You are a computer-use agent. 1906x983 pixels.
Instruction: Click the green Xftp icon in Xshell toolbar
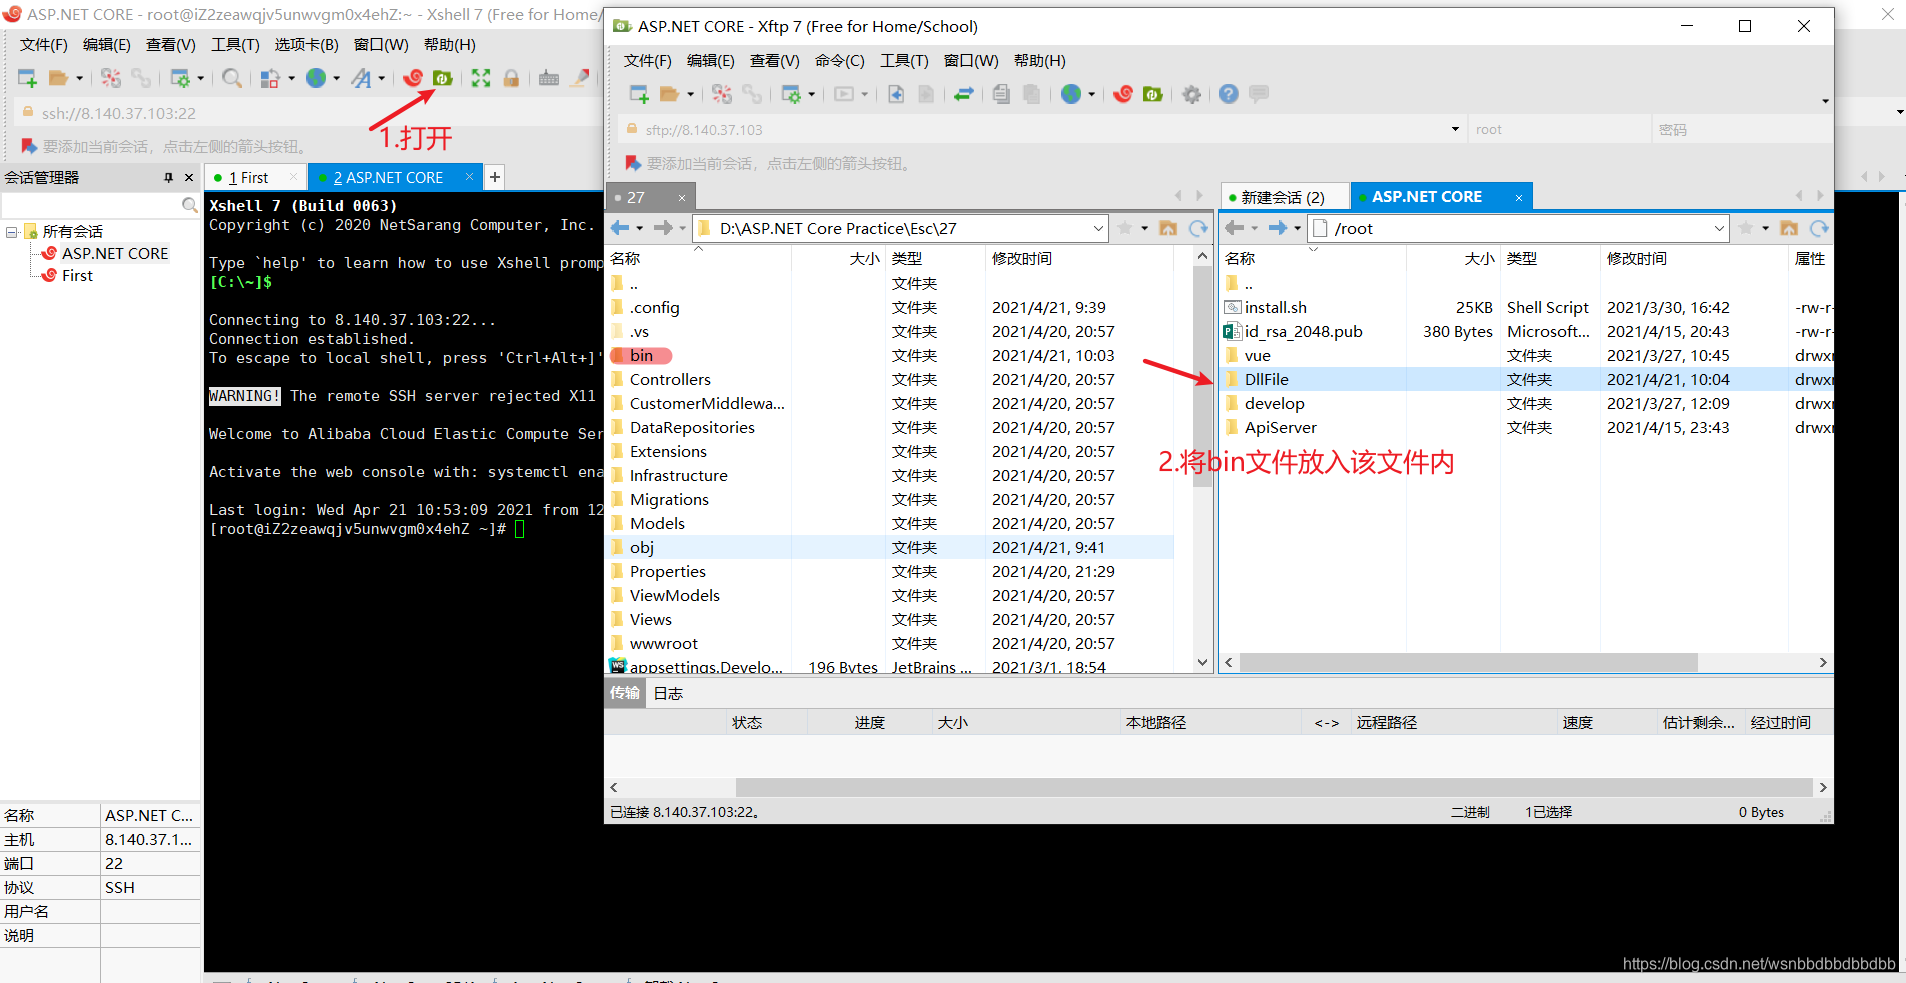point(443,78)
